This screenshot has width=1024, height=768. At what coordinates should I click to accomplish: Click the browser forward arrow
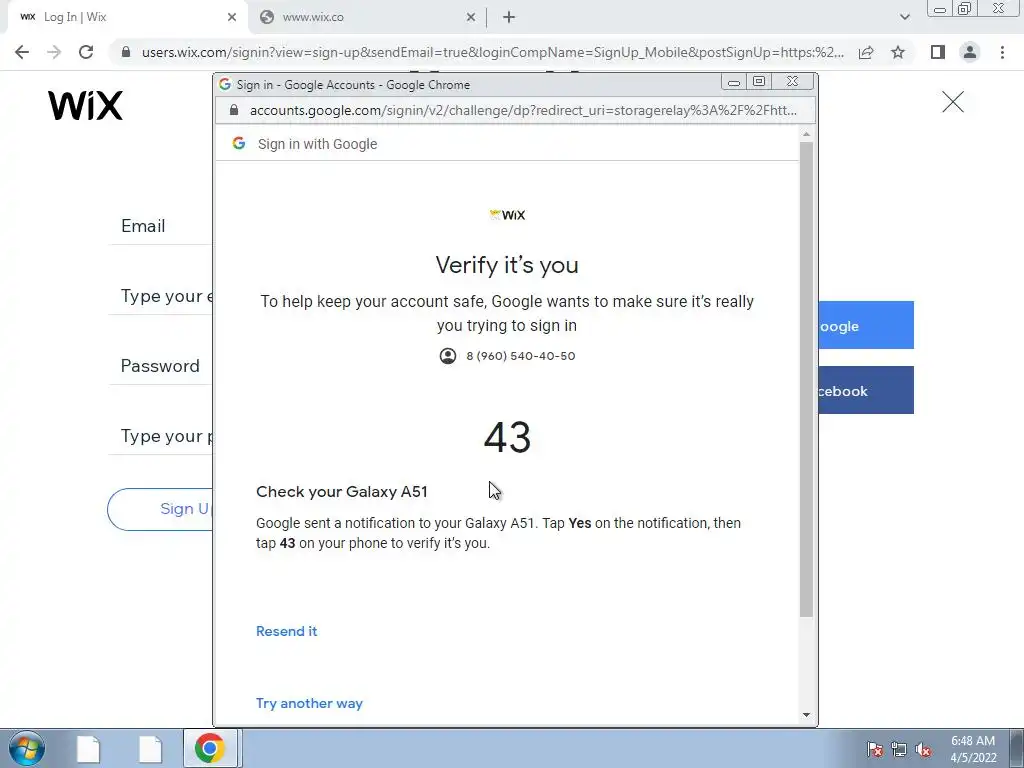pos(54,52)
